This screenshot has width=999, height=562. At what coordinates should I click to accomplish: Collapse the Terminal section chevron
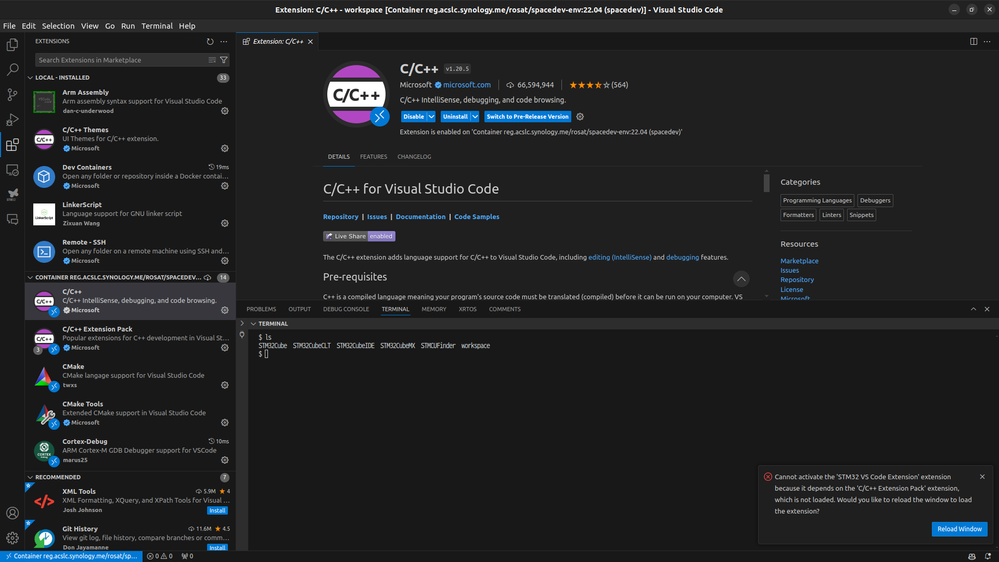[253, 324]
